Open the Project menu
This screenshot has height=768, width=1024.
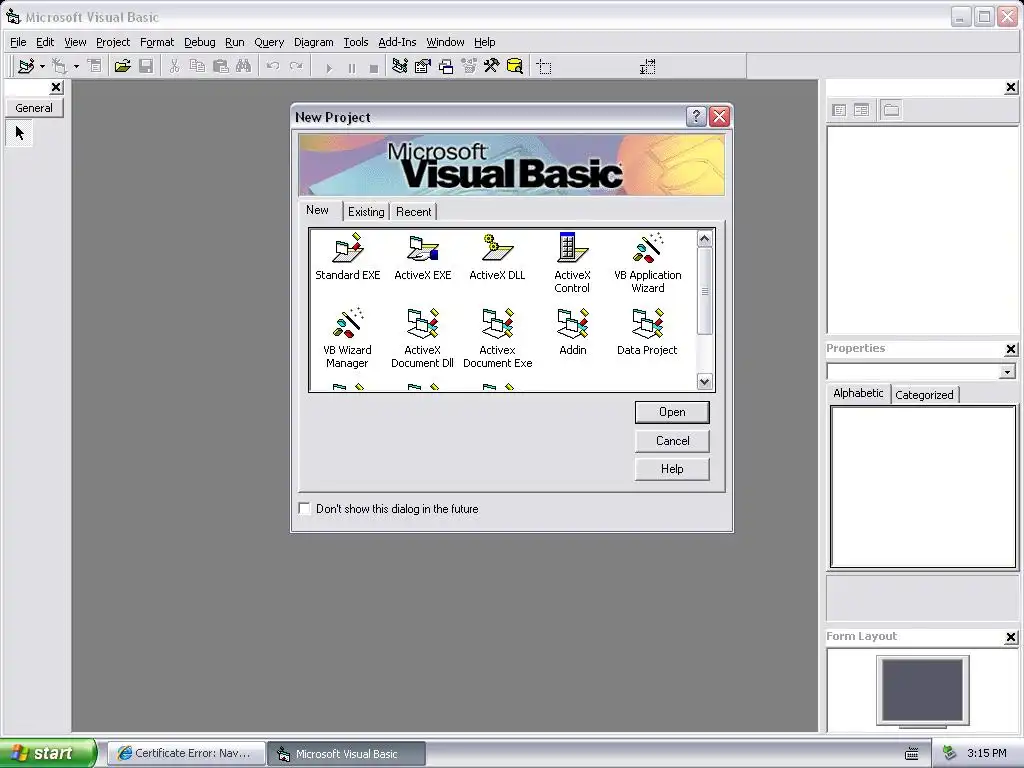point(113,42)
